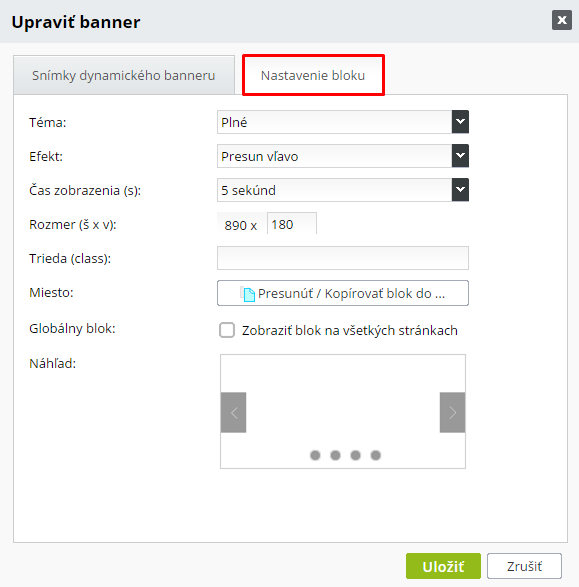Click the height field showing 180

[292, 224]
